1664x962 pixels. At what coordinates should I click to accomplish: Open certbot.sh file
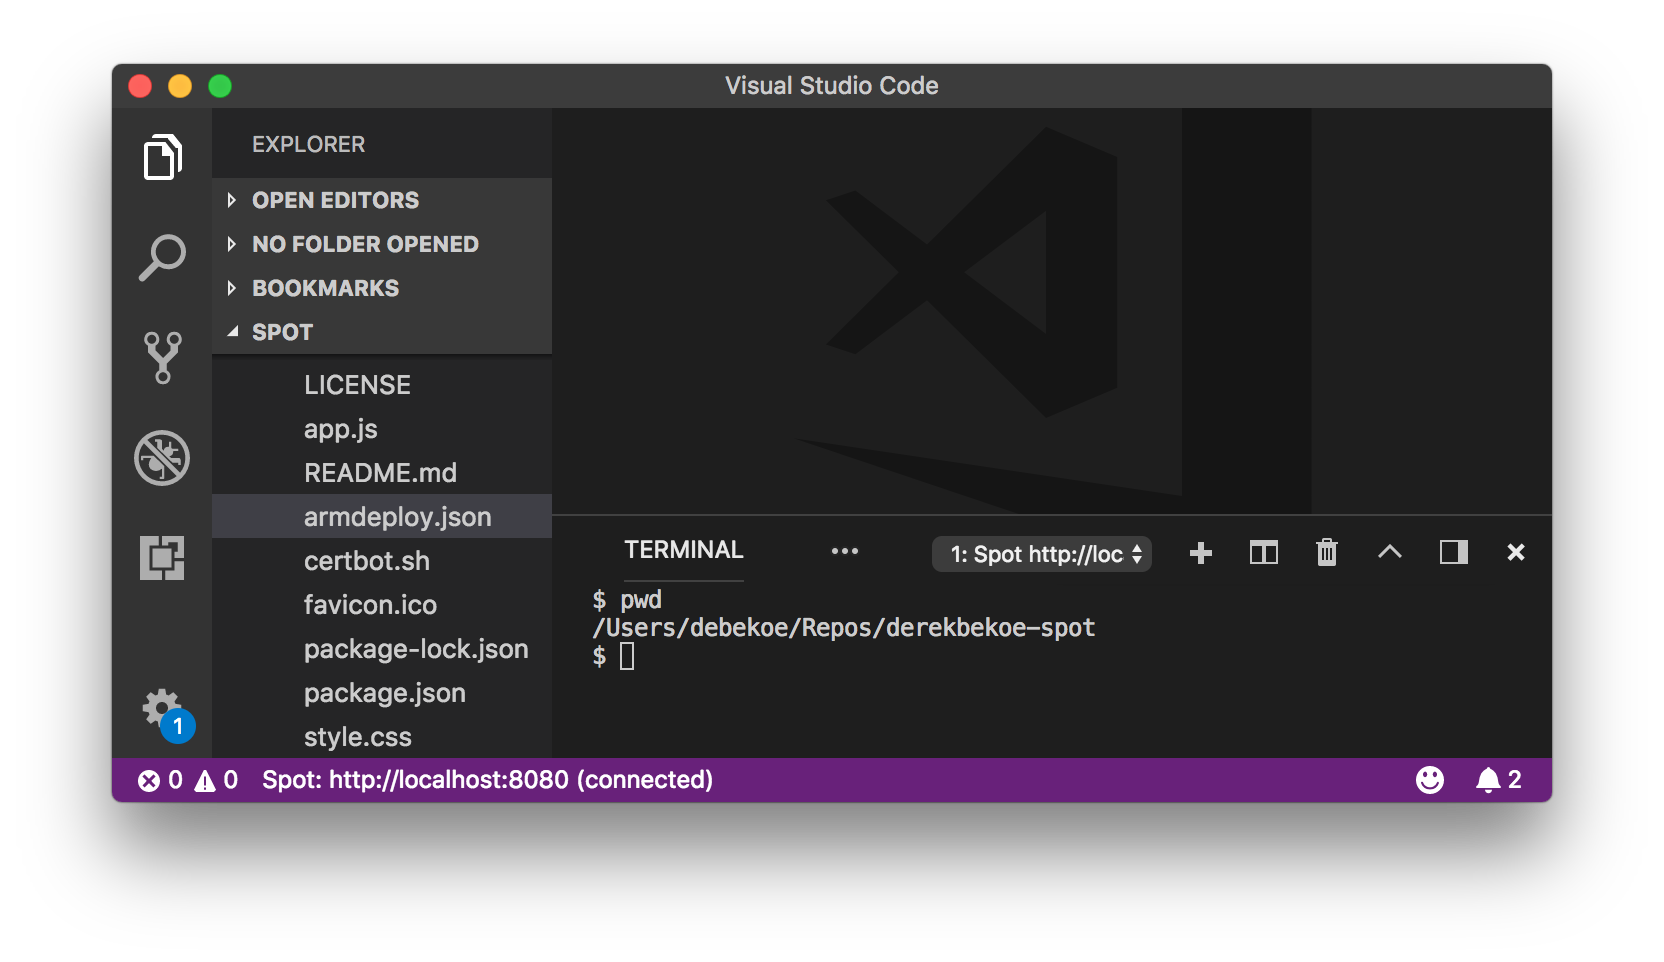click(382, 561)
